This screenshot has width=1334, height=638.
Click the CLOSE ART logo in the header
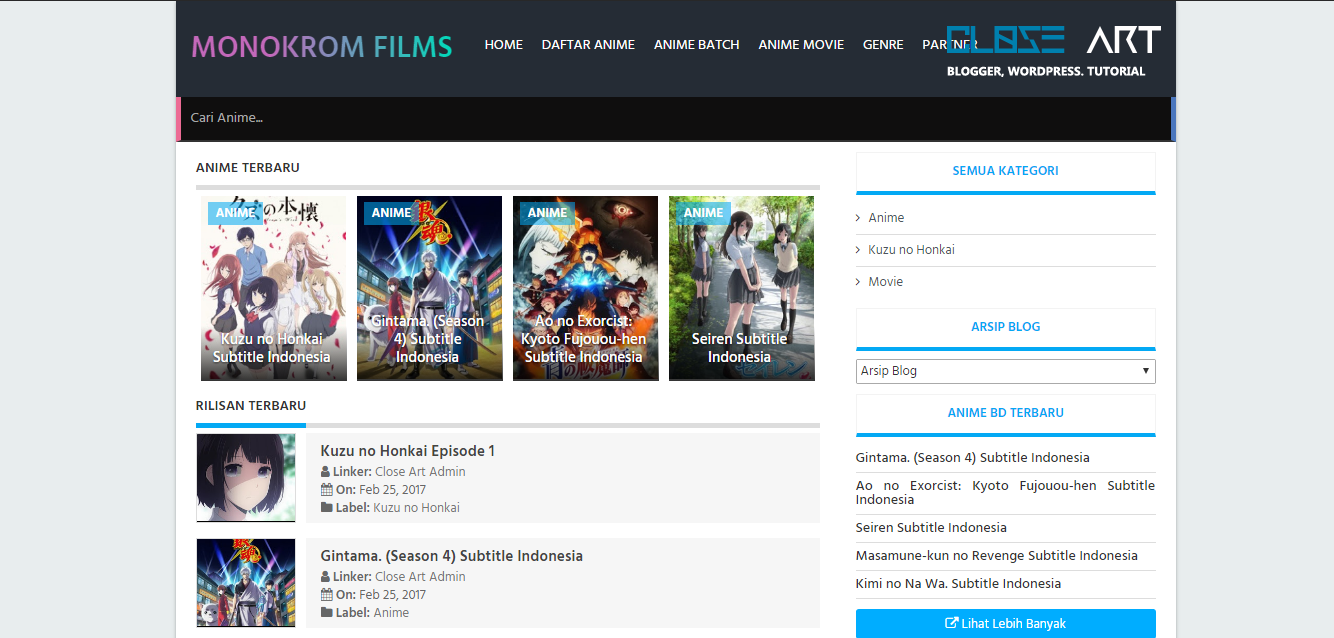[1053, 50]
